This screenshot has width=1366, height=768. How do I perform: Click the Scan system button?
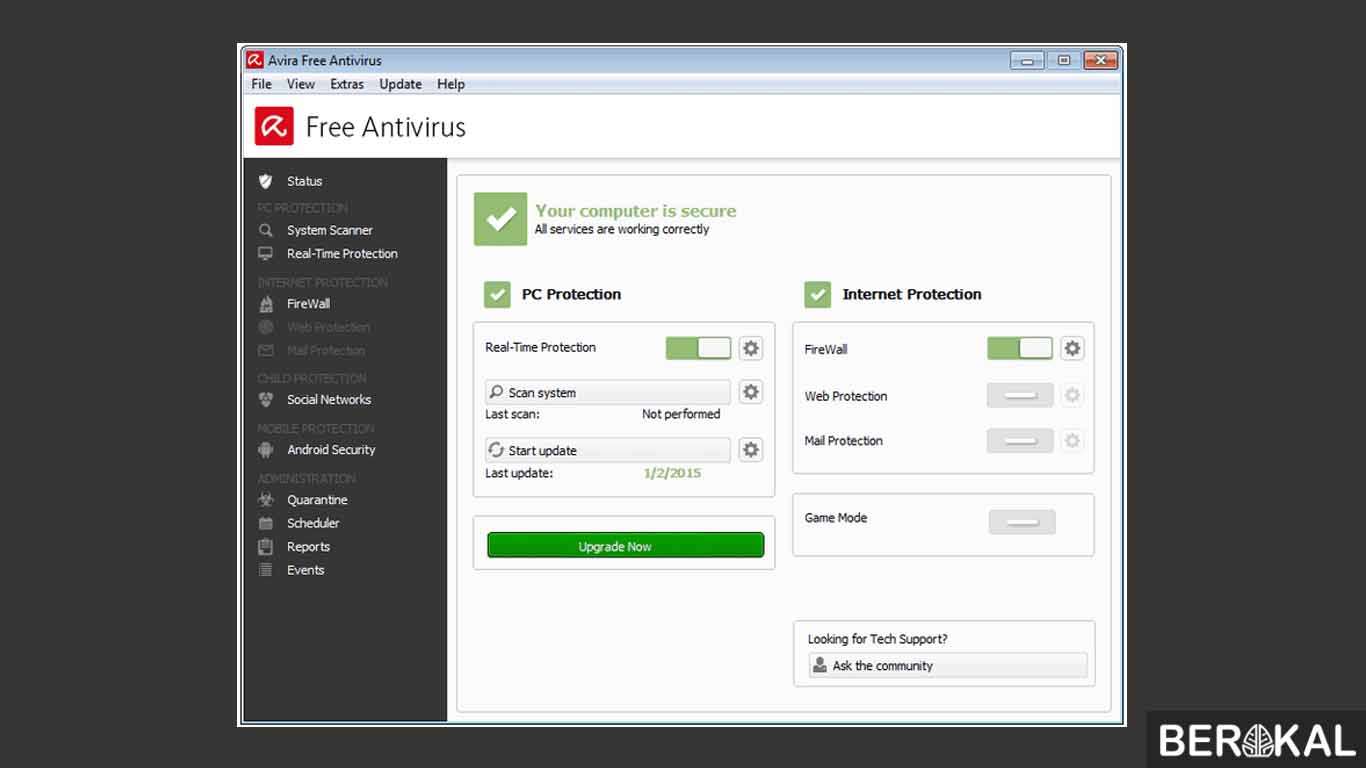[x=608, y=392]
